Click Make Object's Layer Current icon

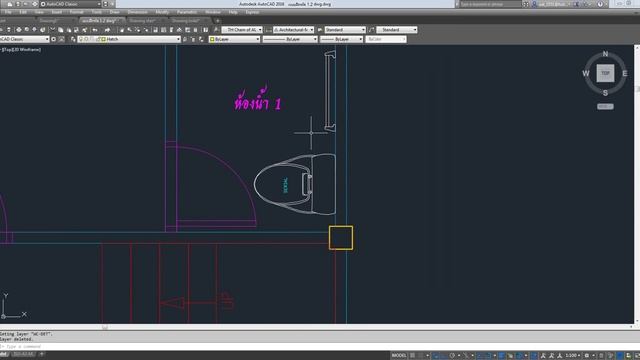coord(185,39)
